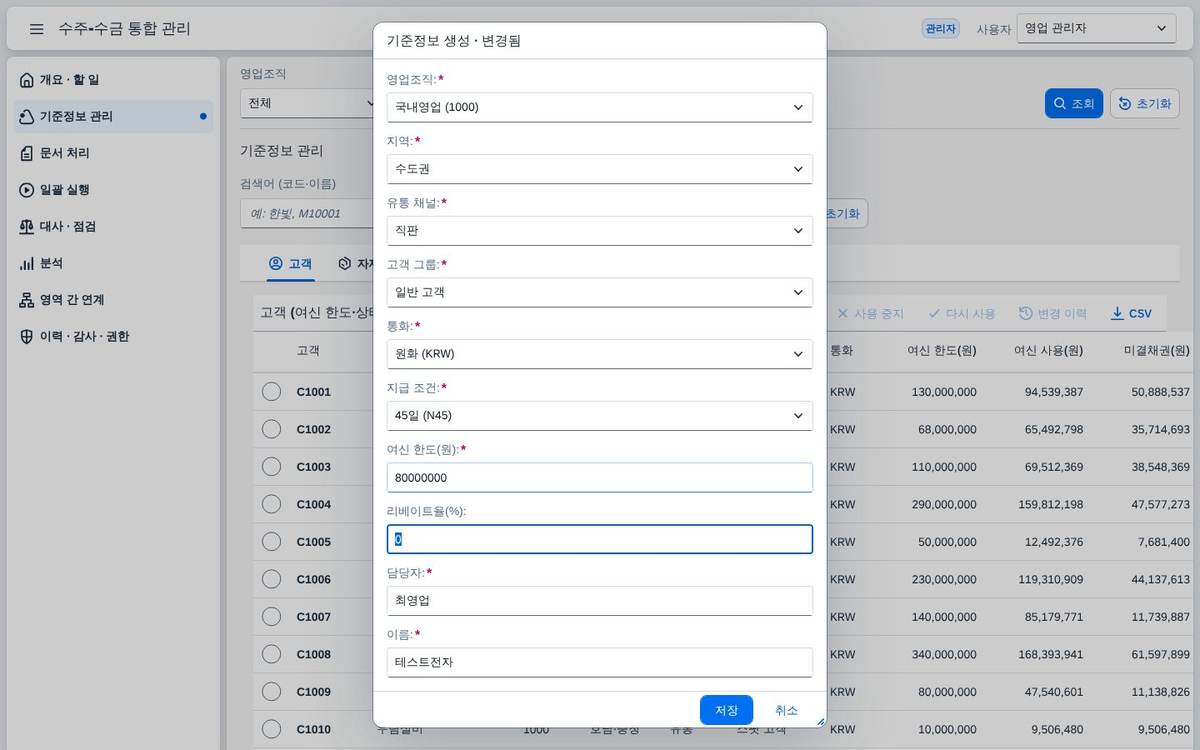Select the radio button for C1004
1200x750 pixels.
271,504
